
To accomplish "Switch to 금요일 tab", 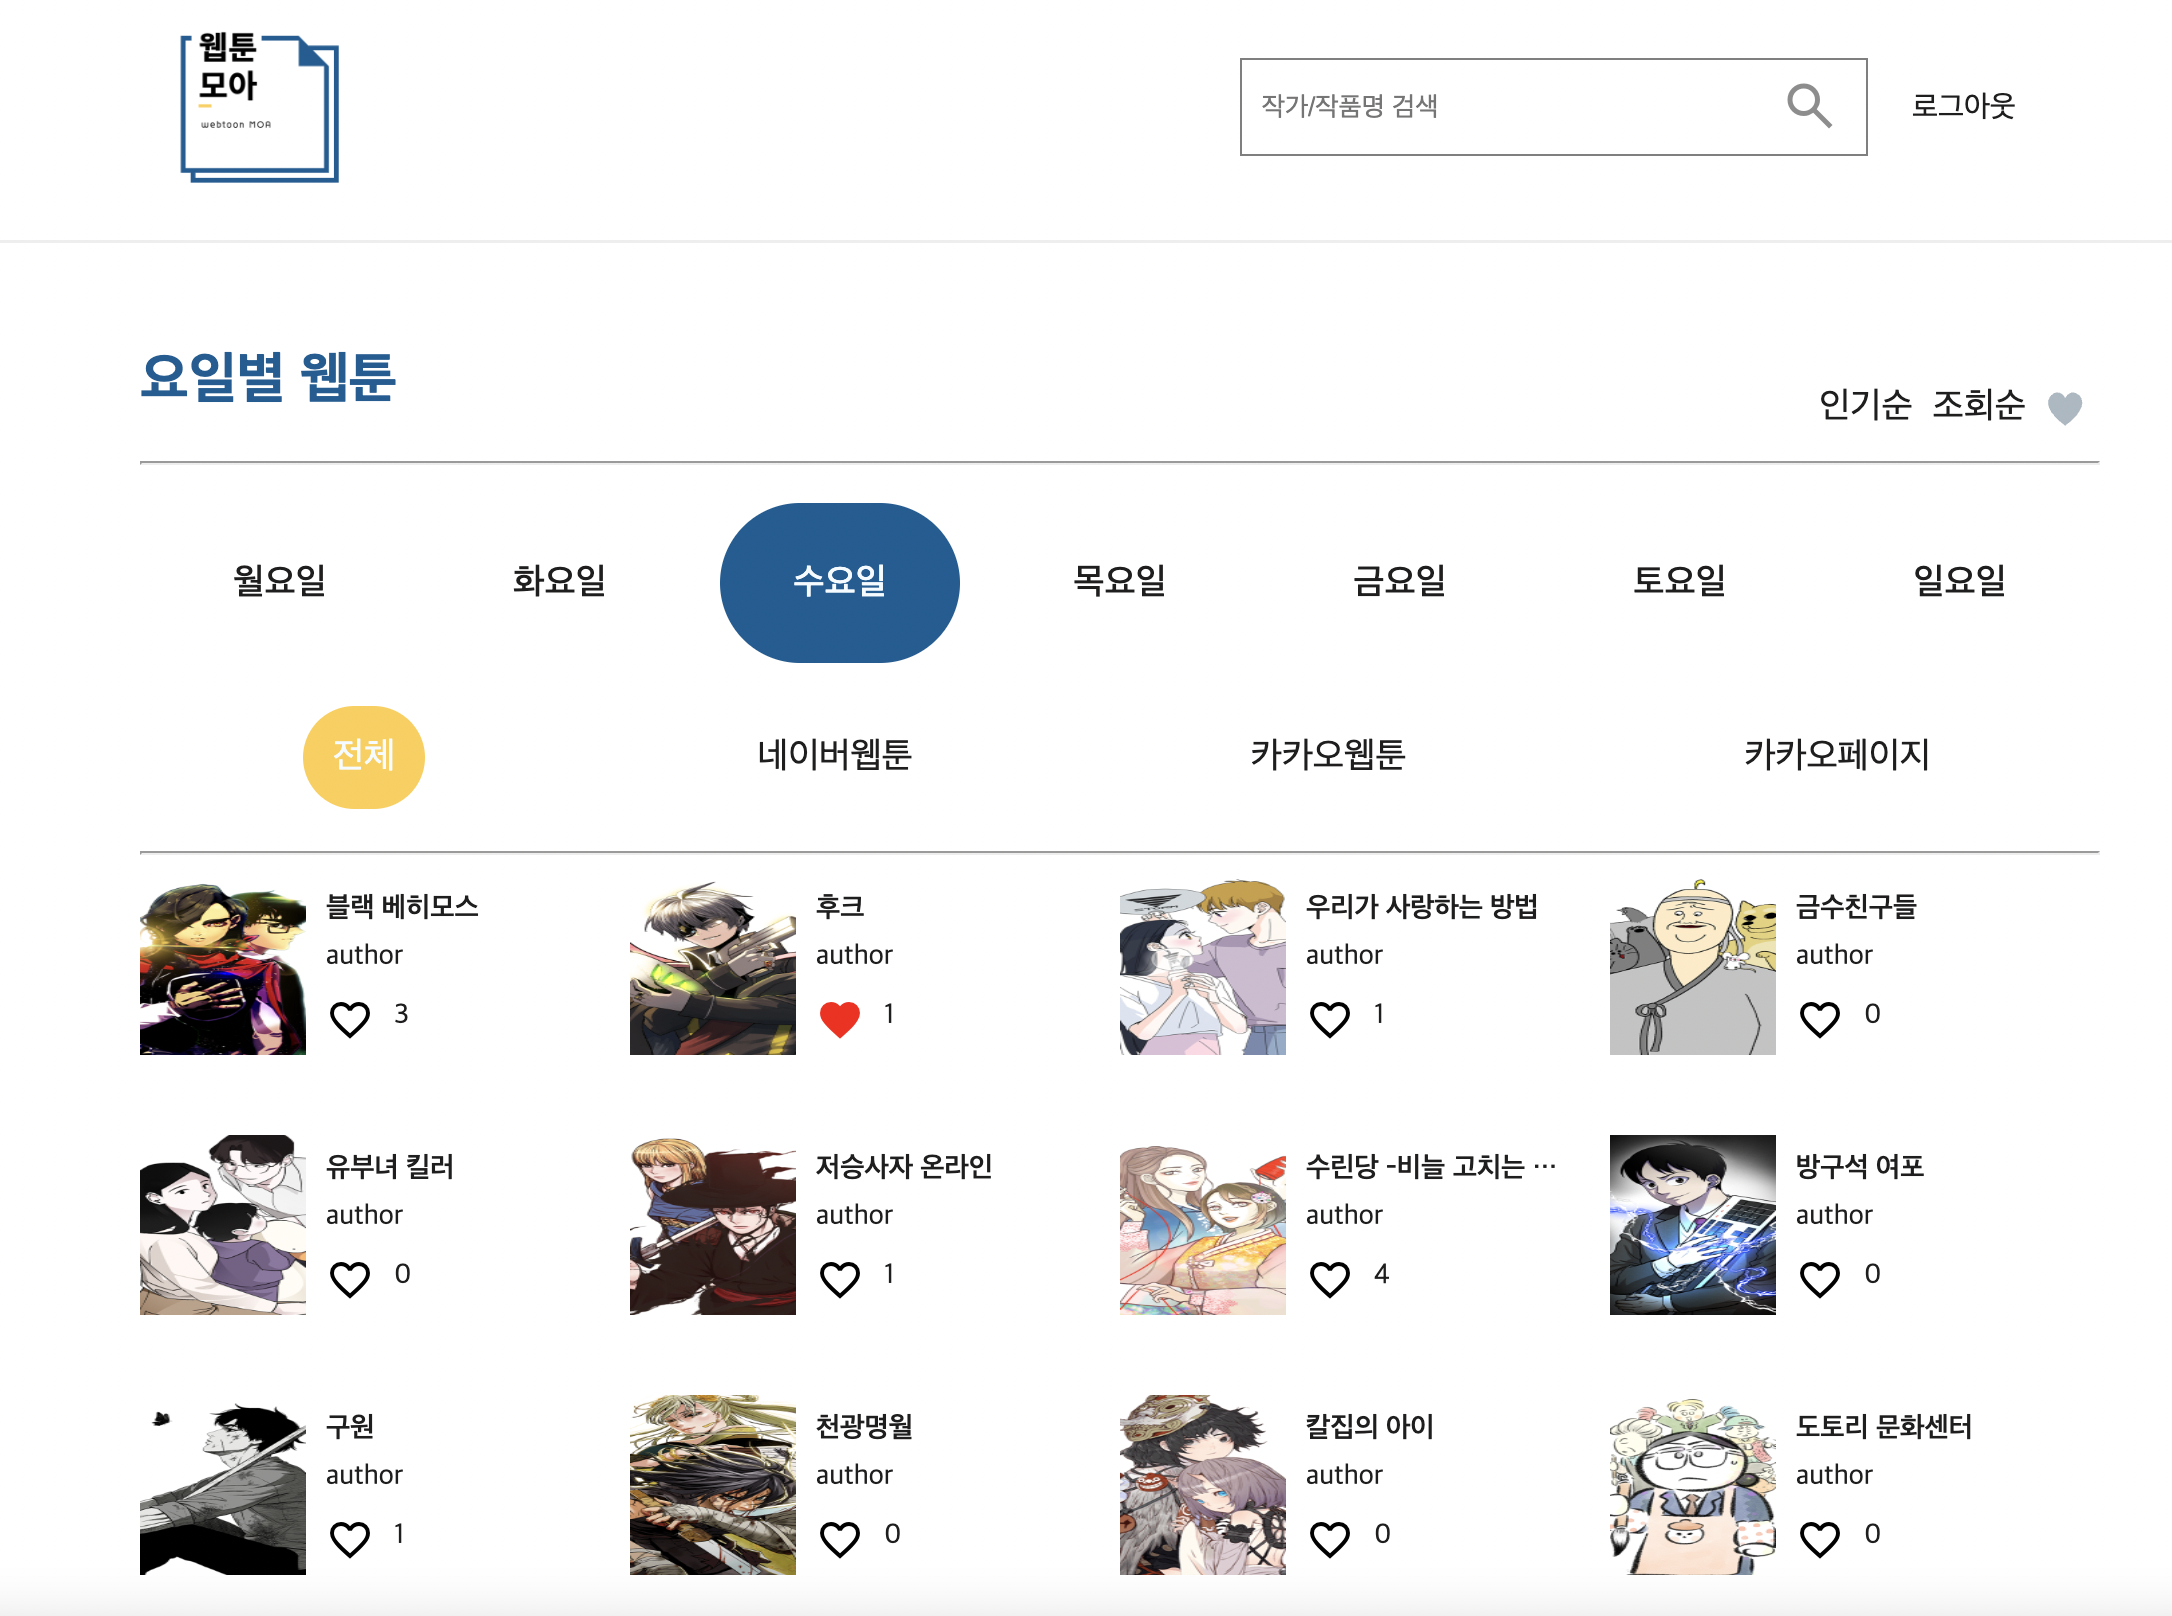I will 1399,581.
